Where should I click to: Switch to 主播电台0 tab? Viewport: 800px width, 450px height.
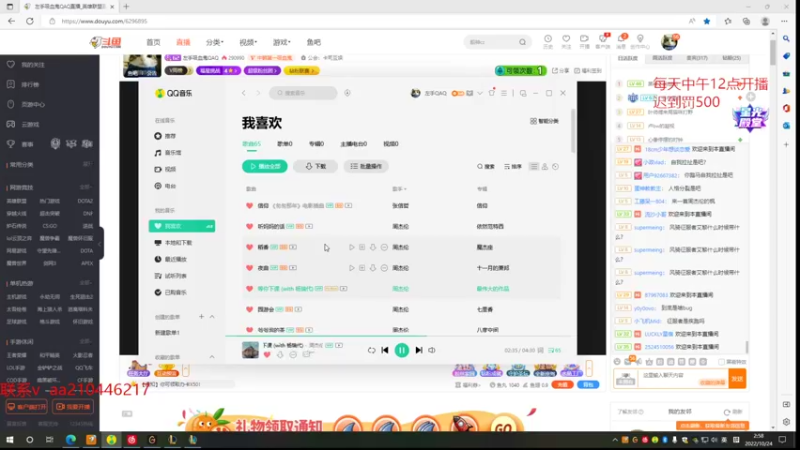354,144
